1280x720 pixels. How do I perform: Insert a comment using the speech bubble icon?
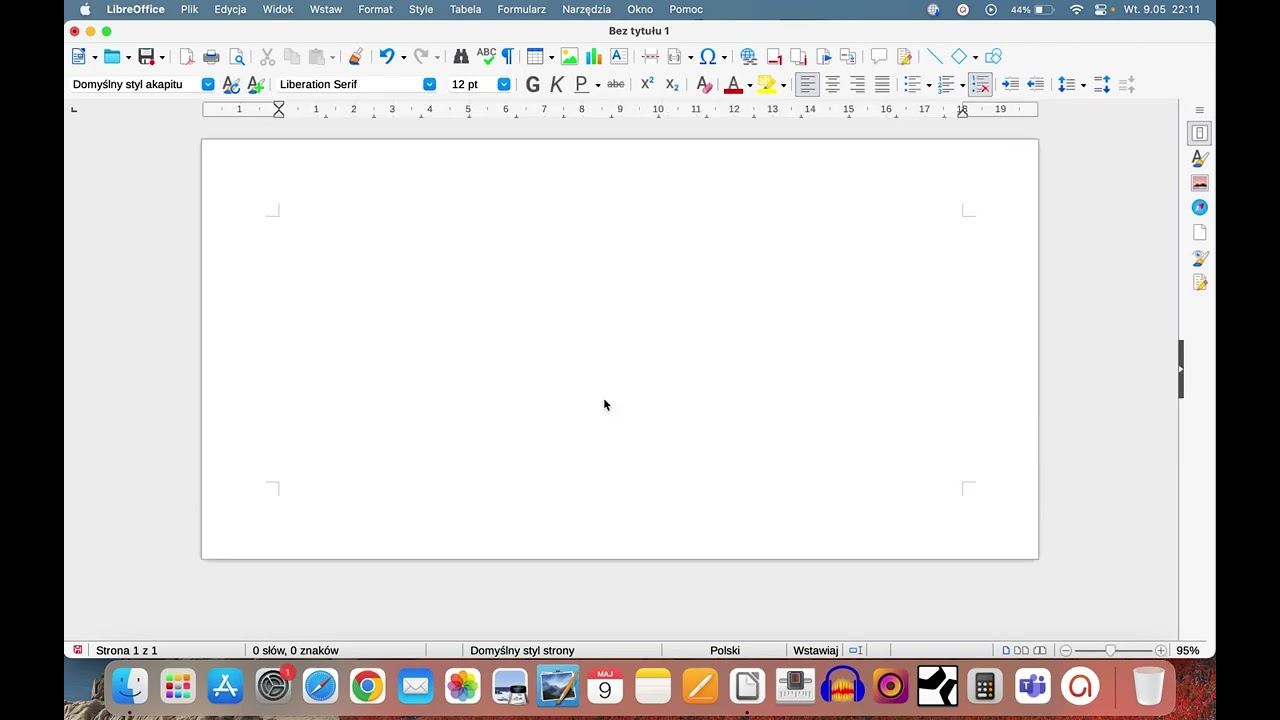pos(879,57)
